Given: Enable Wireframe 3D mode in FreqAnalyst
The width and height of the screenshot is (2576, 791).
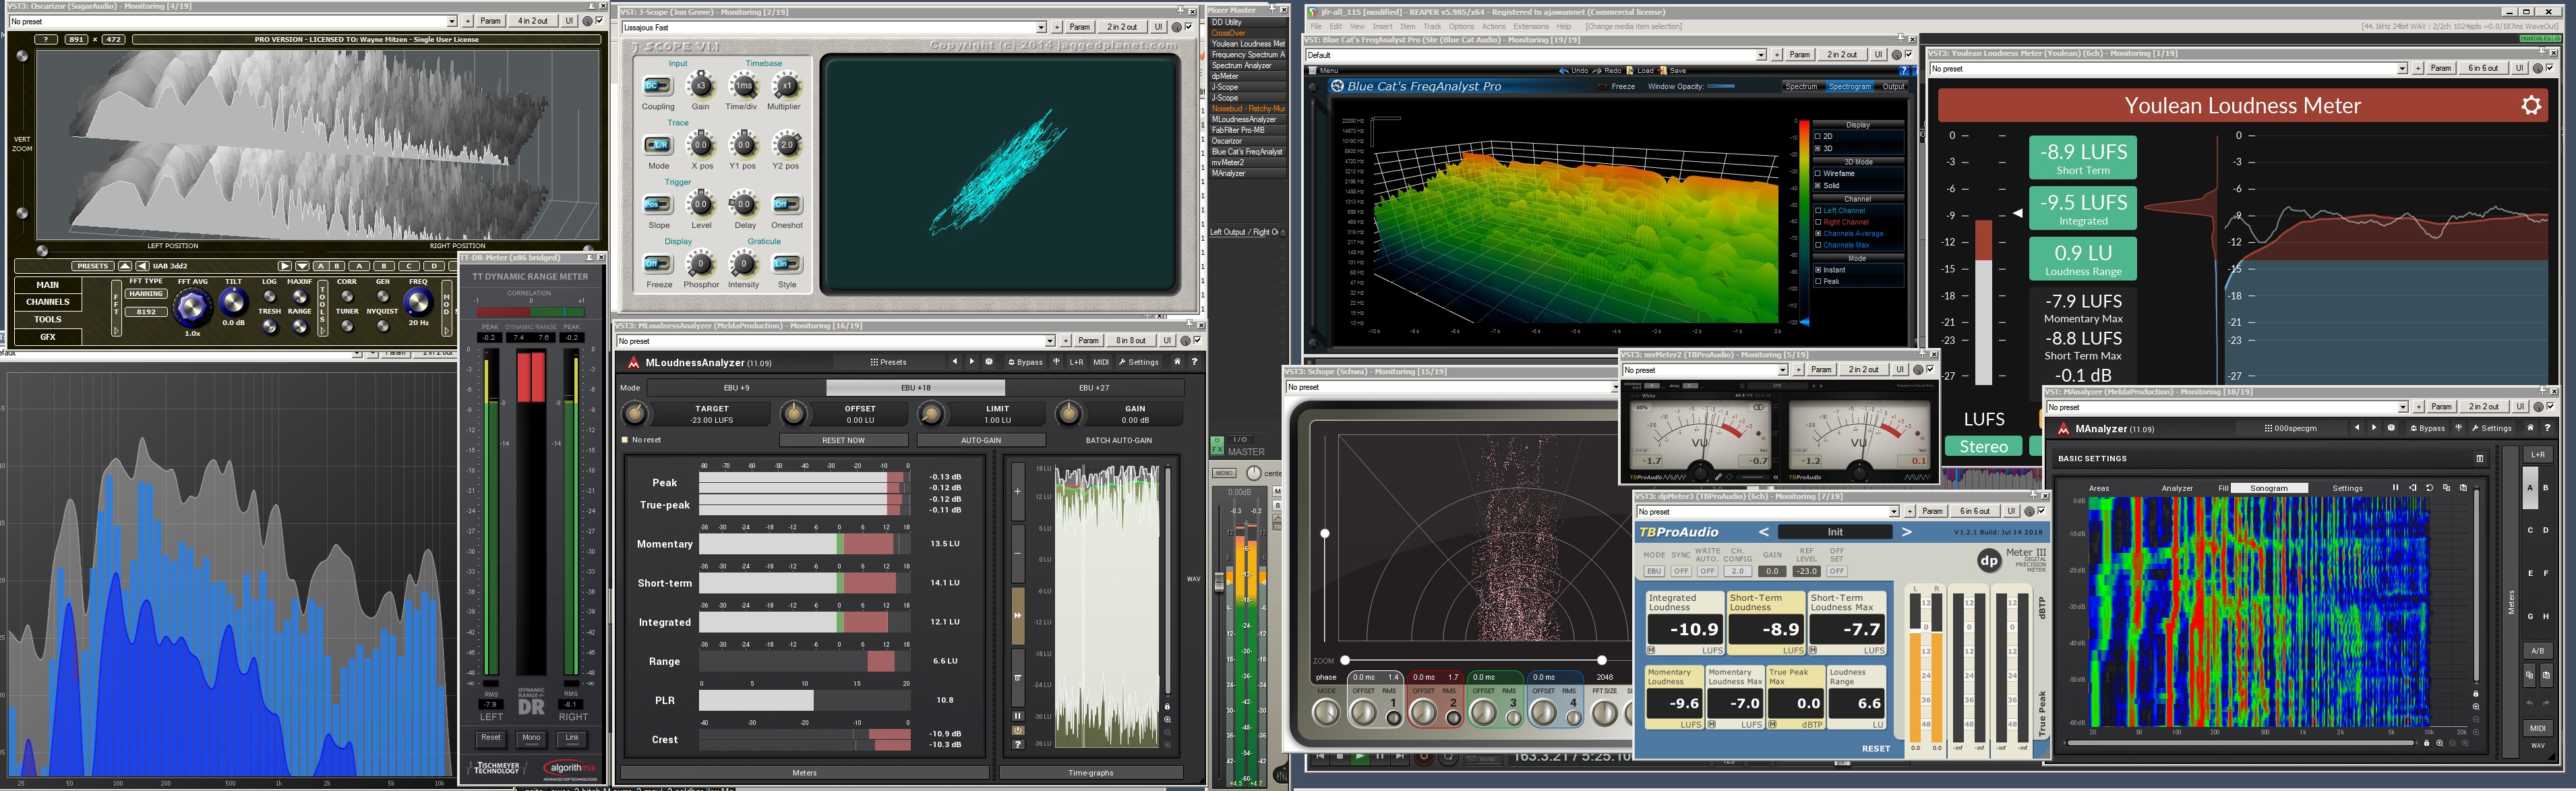Looking at the screenshot, I should pyautogui.click(x=1818, y=174).
